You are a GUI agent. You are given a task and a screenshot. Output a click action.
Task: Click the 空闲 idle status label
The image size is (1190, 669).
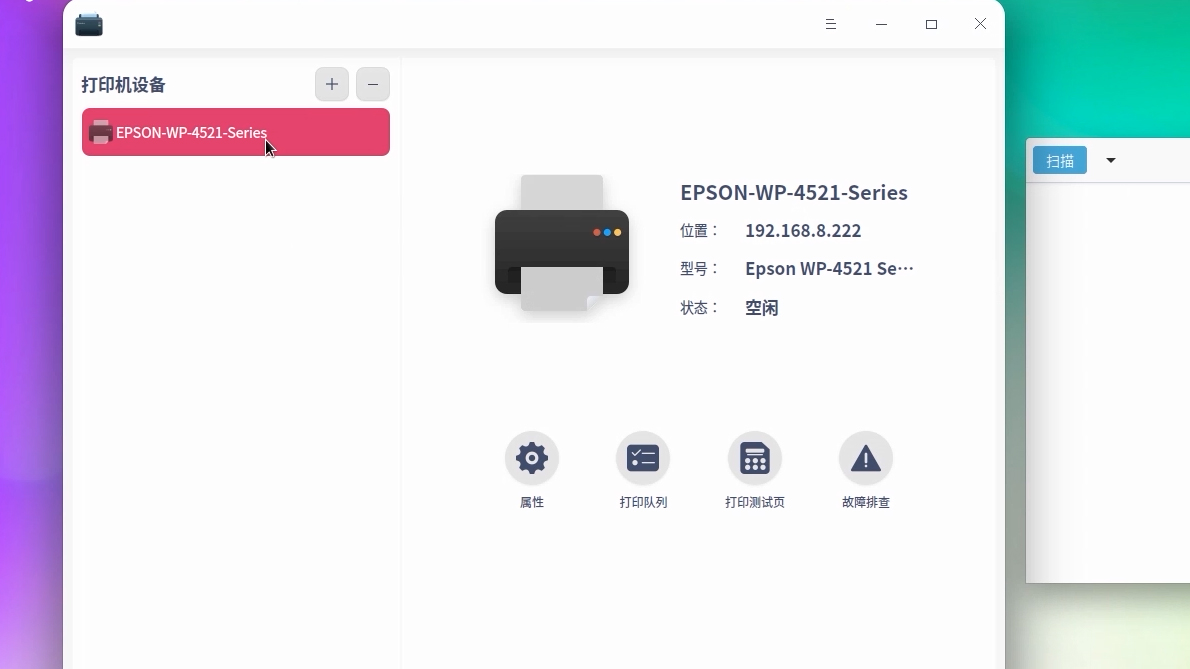(761, 308)
